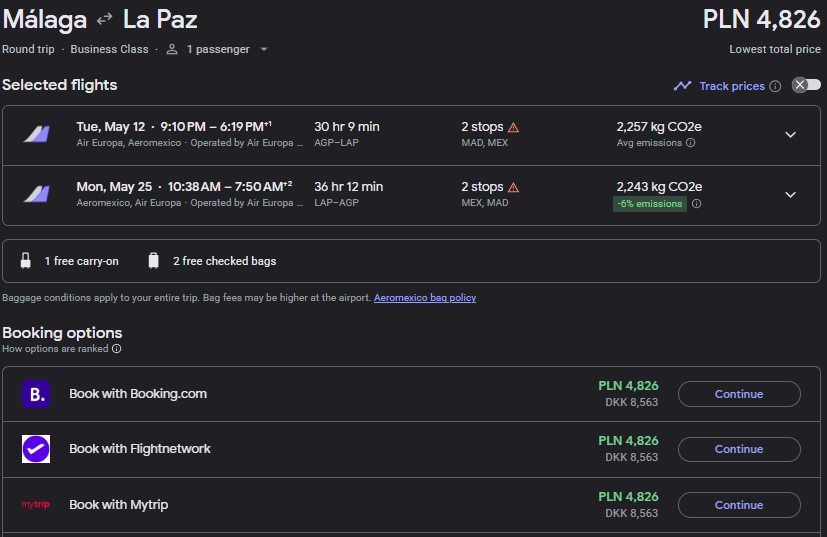Expand the Mon, May 25 flight details

(790, 195)
